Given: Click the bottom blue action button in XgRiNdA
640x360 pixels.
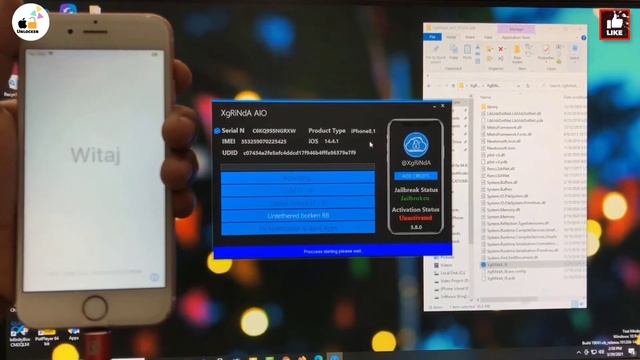Looking at the screenshot, I should (298, 229).
